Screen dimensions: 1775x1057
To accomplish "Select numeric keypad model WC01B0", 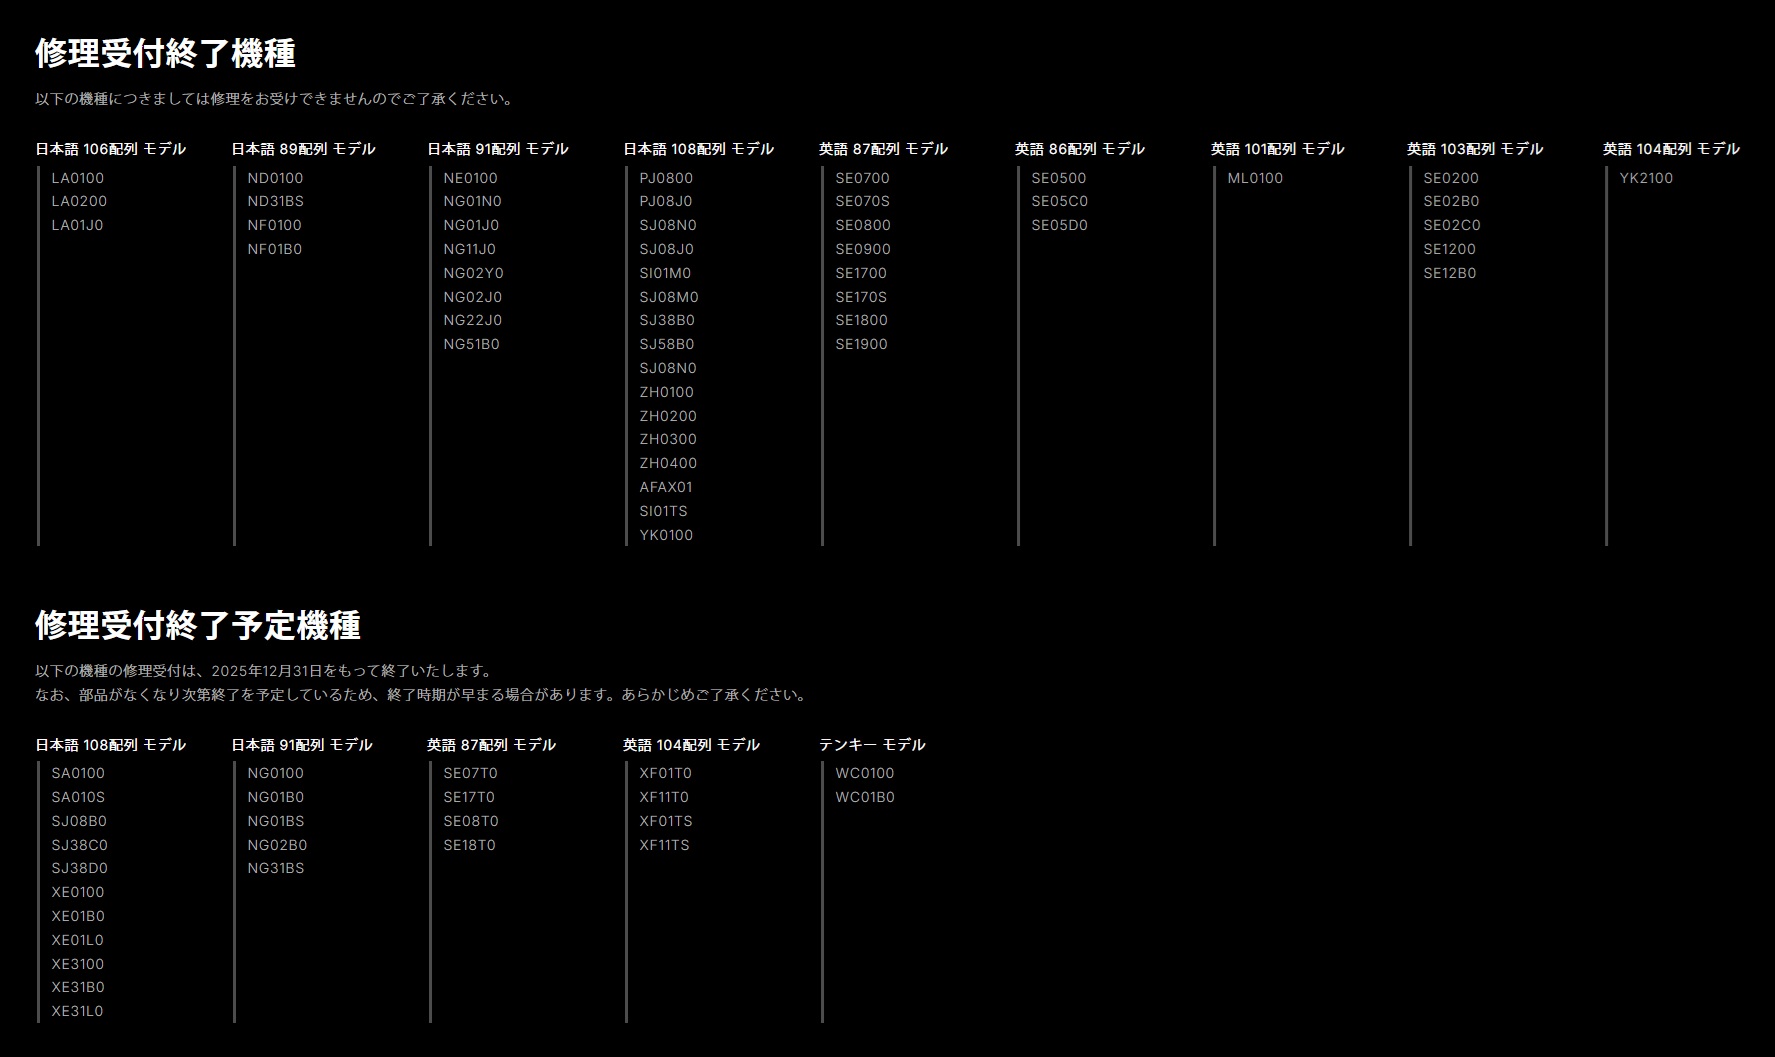I will pos(865,797).
